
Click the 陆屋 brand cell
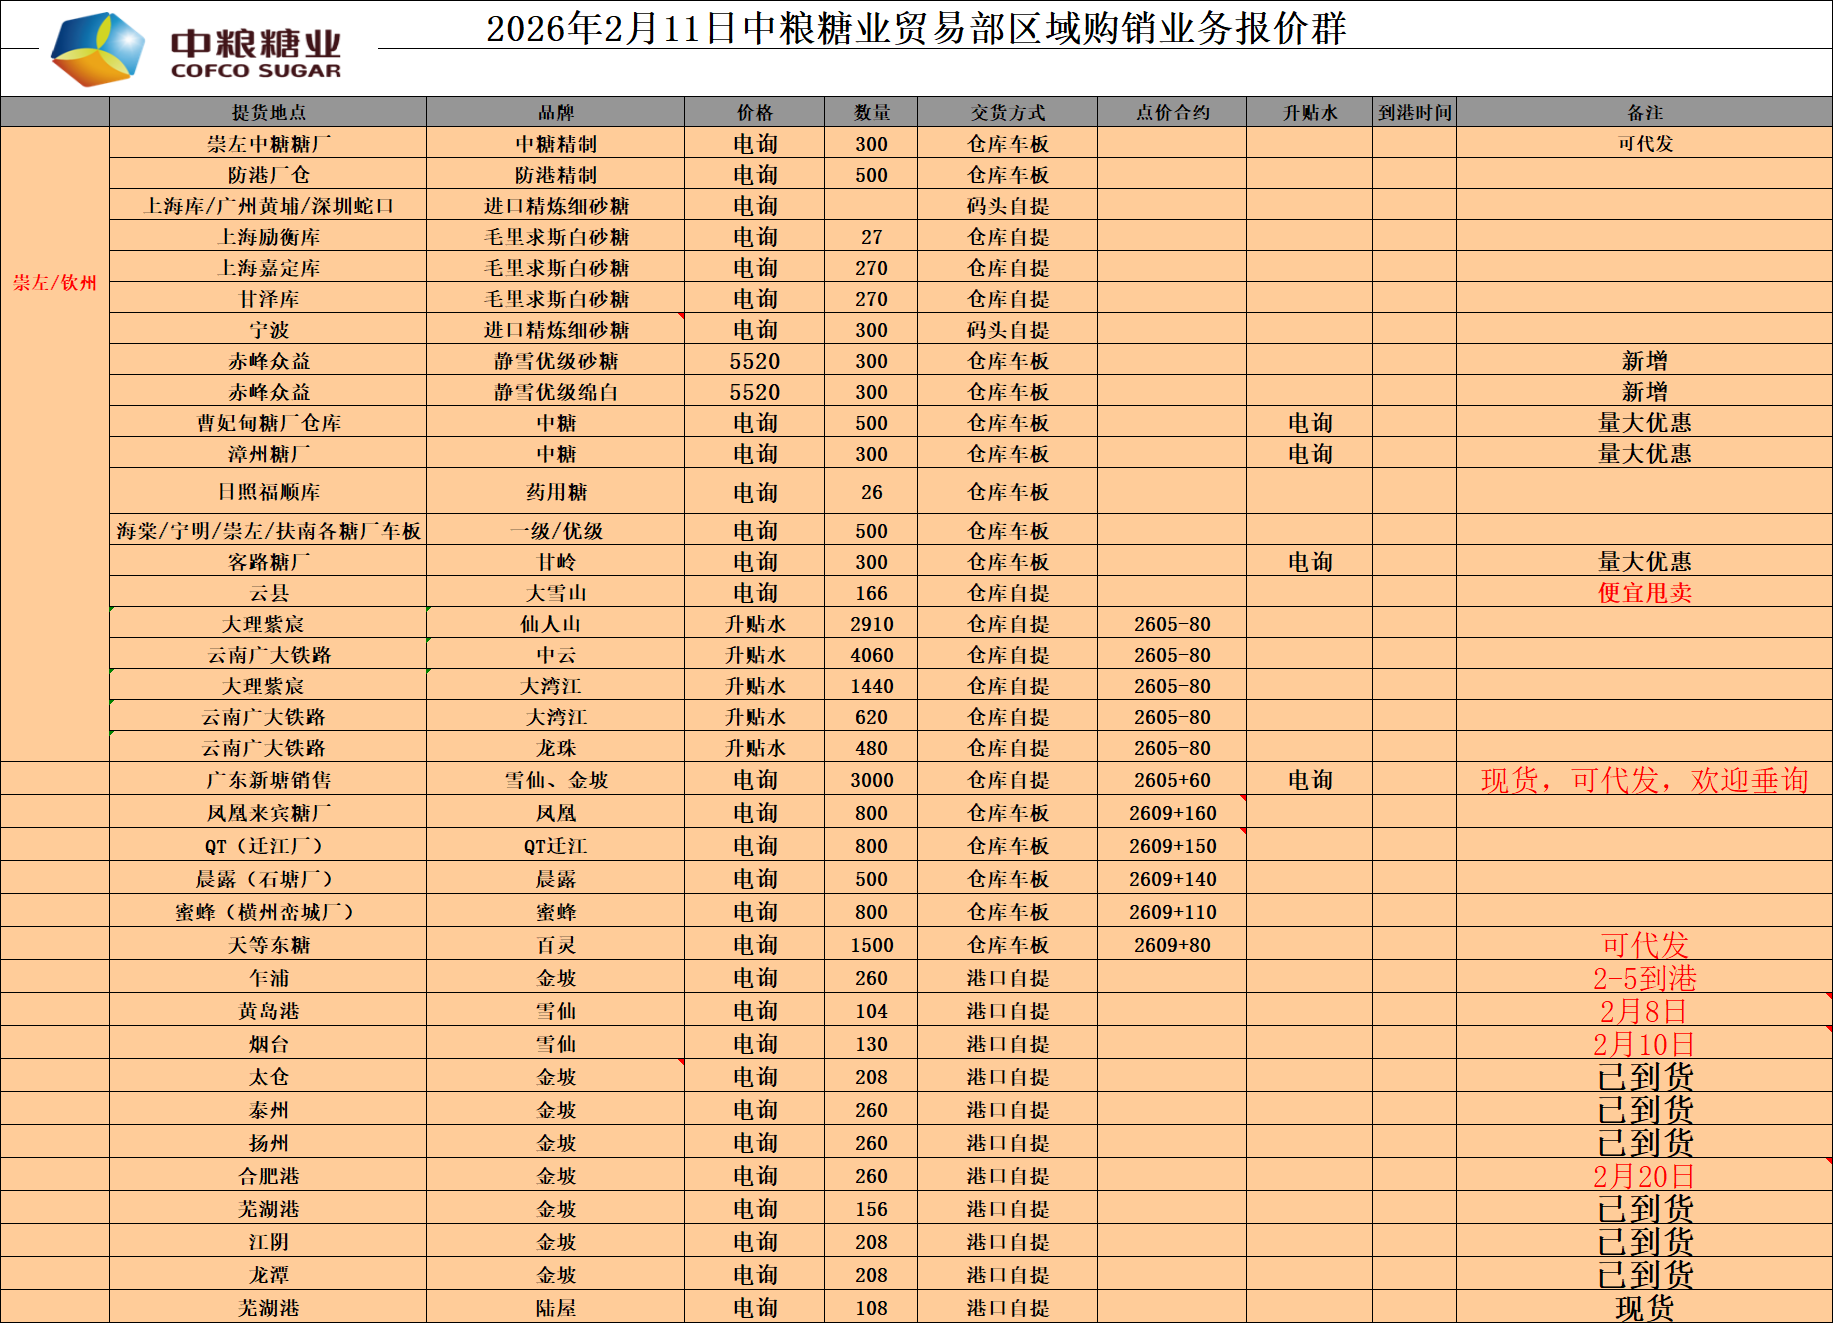click(555, 1308)
